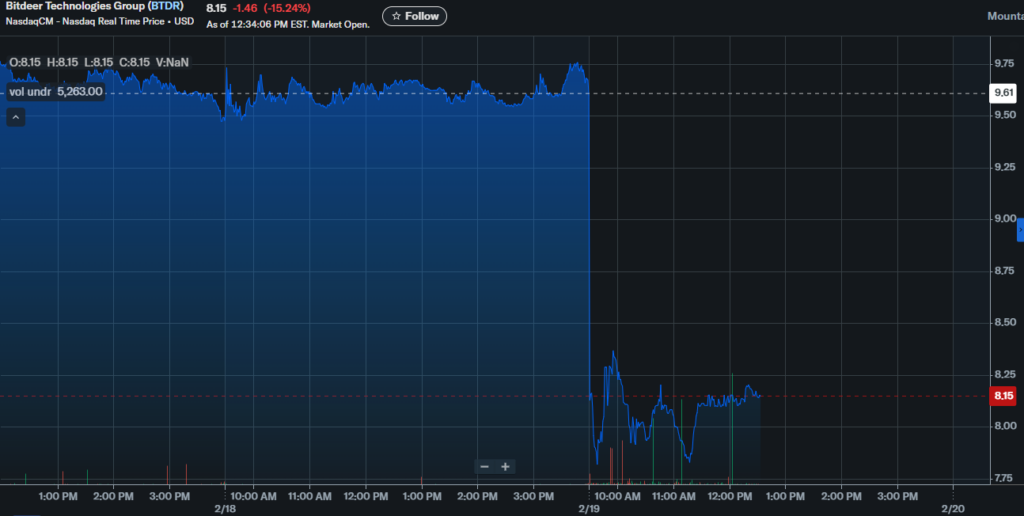Click the -15.24% percent change text
Viewport: 1024px width, 516px height.
[x=287, y=8]
